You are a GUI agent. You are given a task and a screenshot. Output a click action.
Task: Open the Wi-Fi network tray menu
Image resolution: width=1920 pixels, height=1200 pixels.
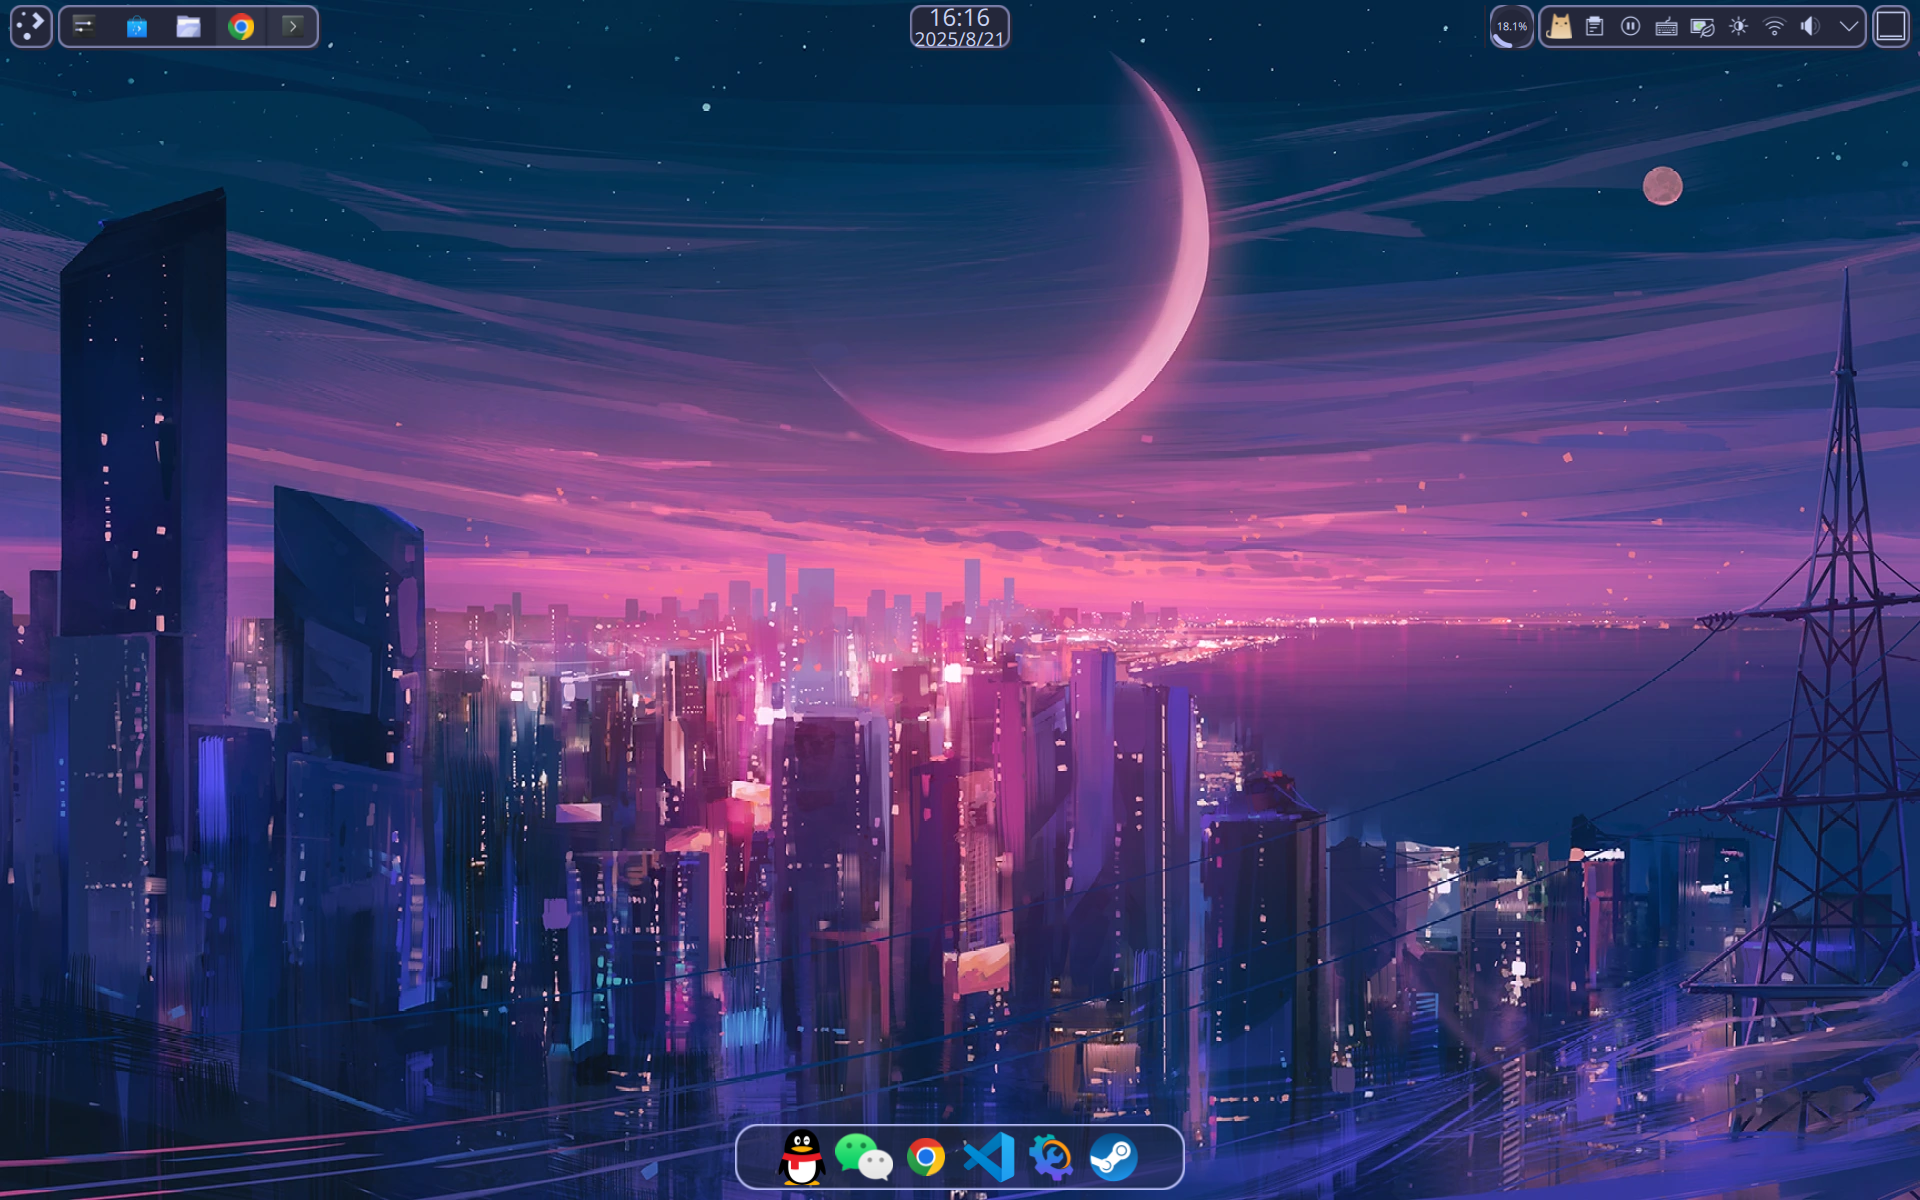(x=1774, y=27)
